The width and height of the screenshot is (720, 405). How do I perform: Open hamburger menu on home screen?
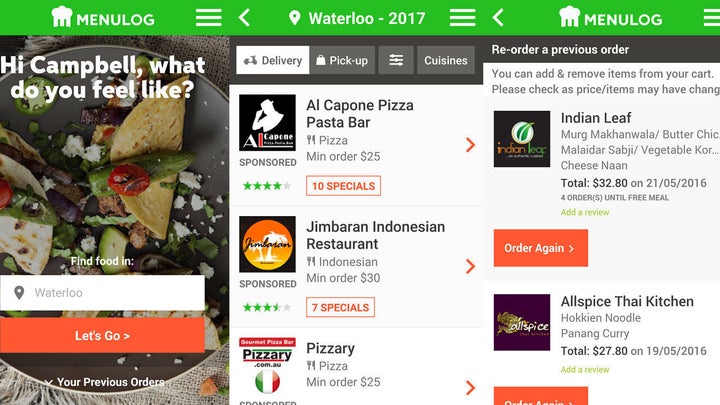click(208, 18)
